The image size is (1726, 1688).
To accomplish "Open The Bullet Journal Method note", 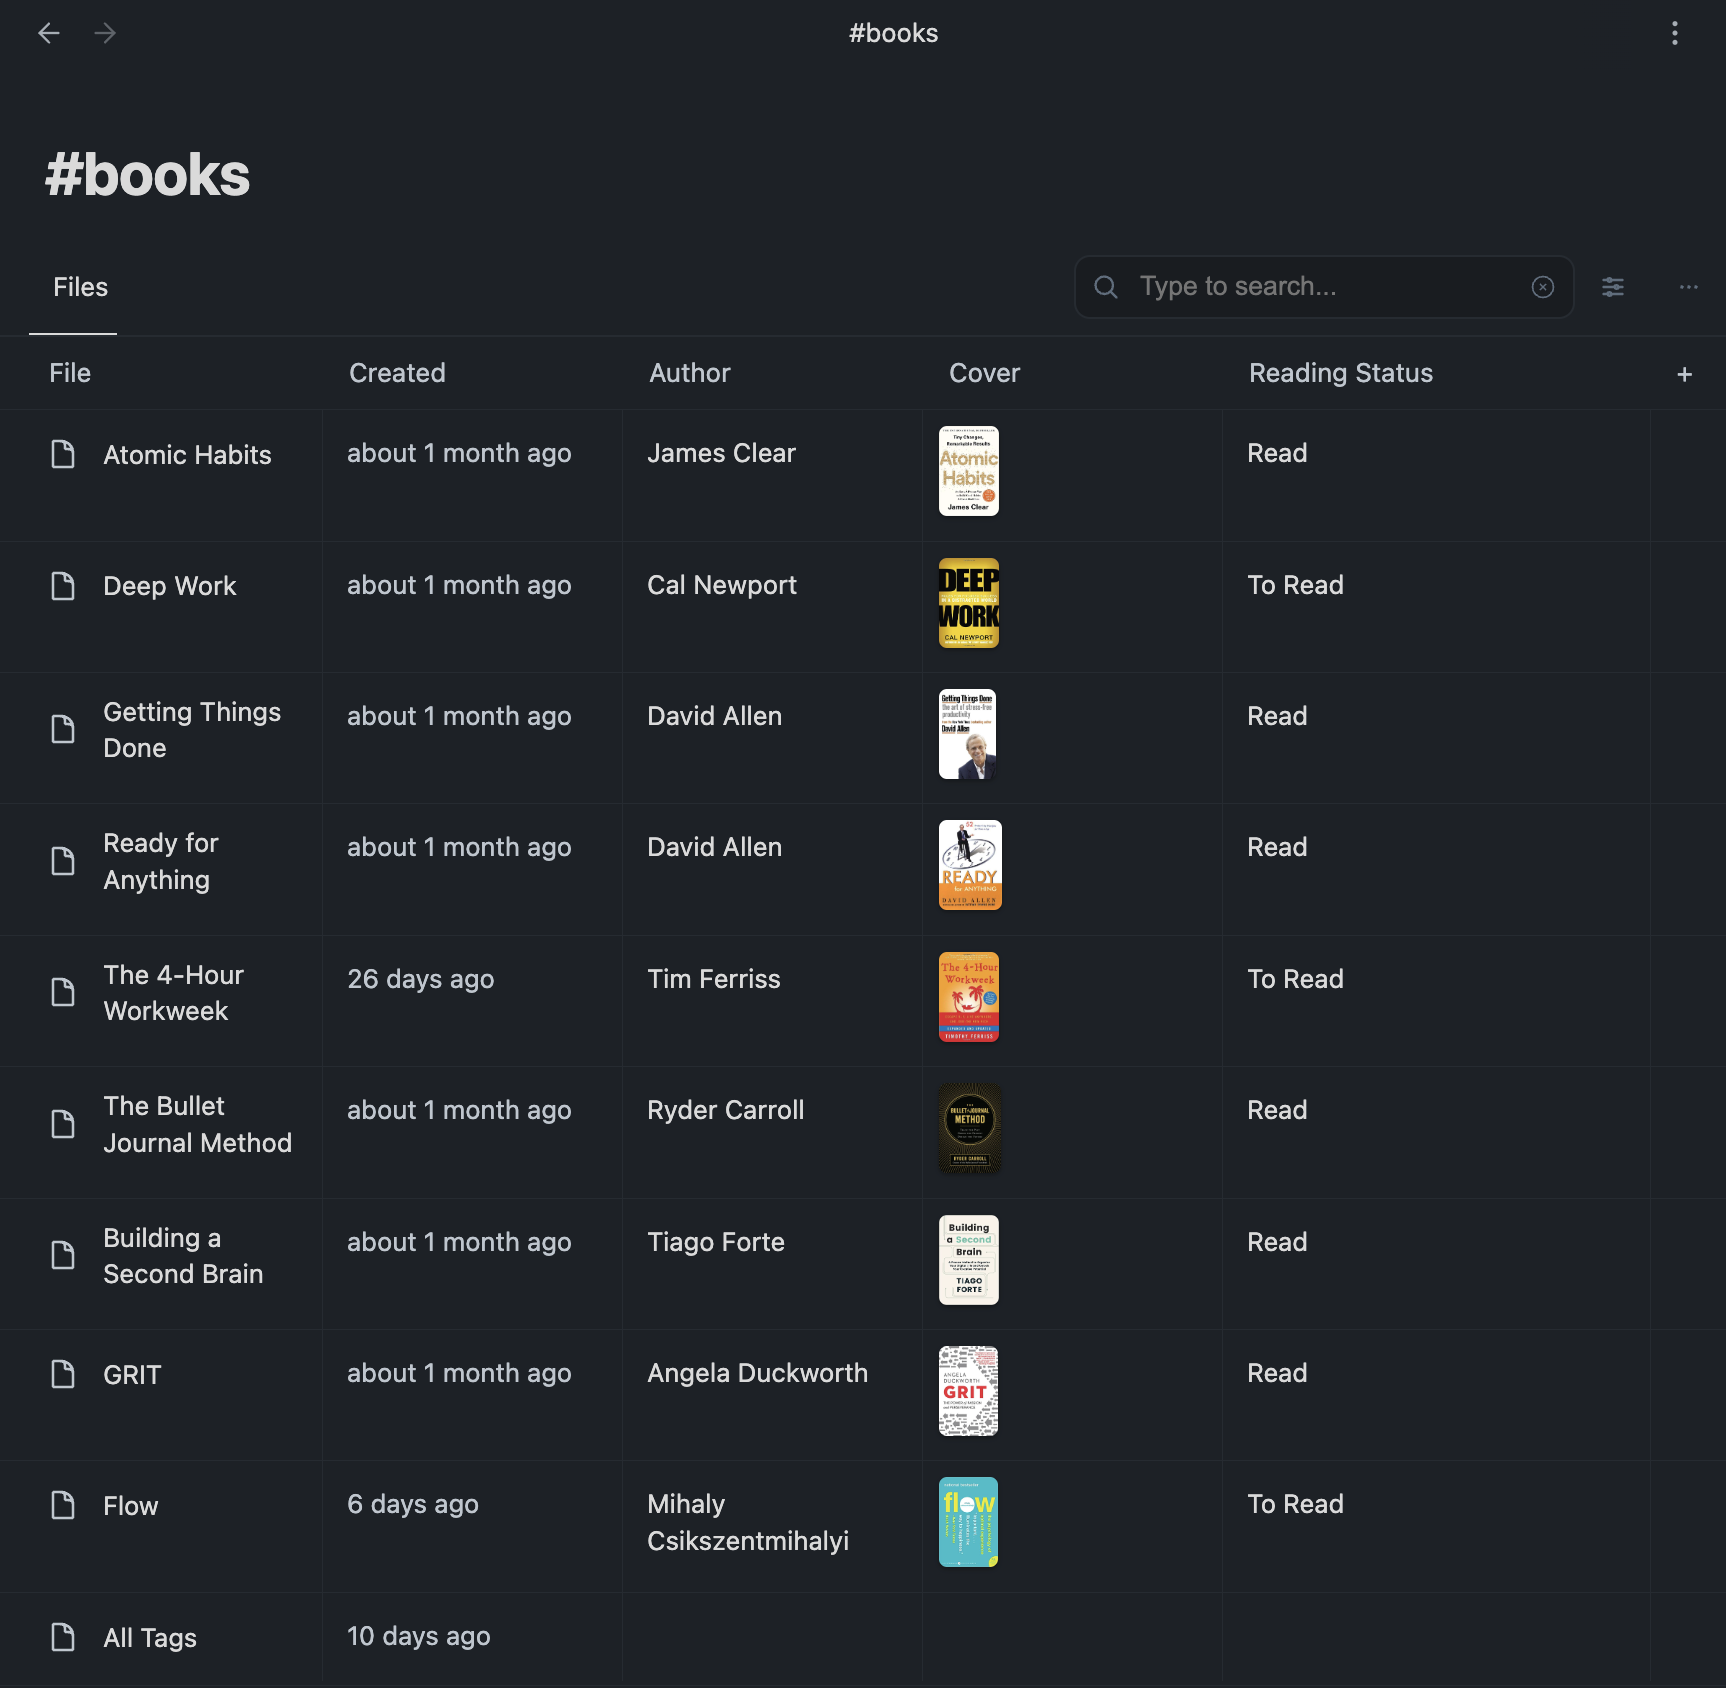I will [197, 1124].
